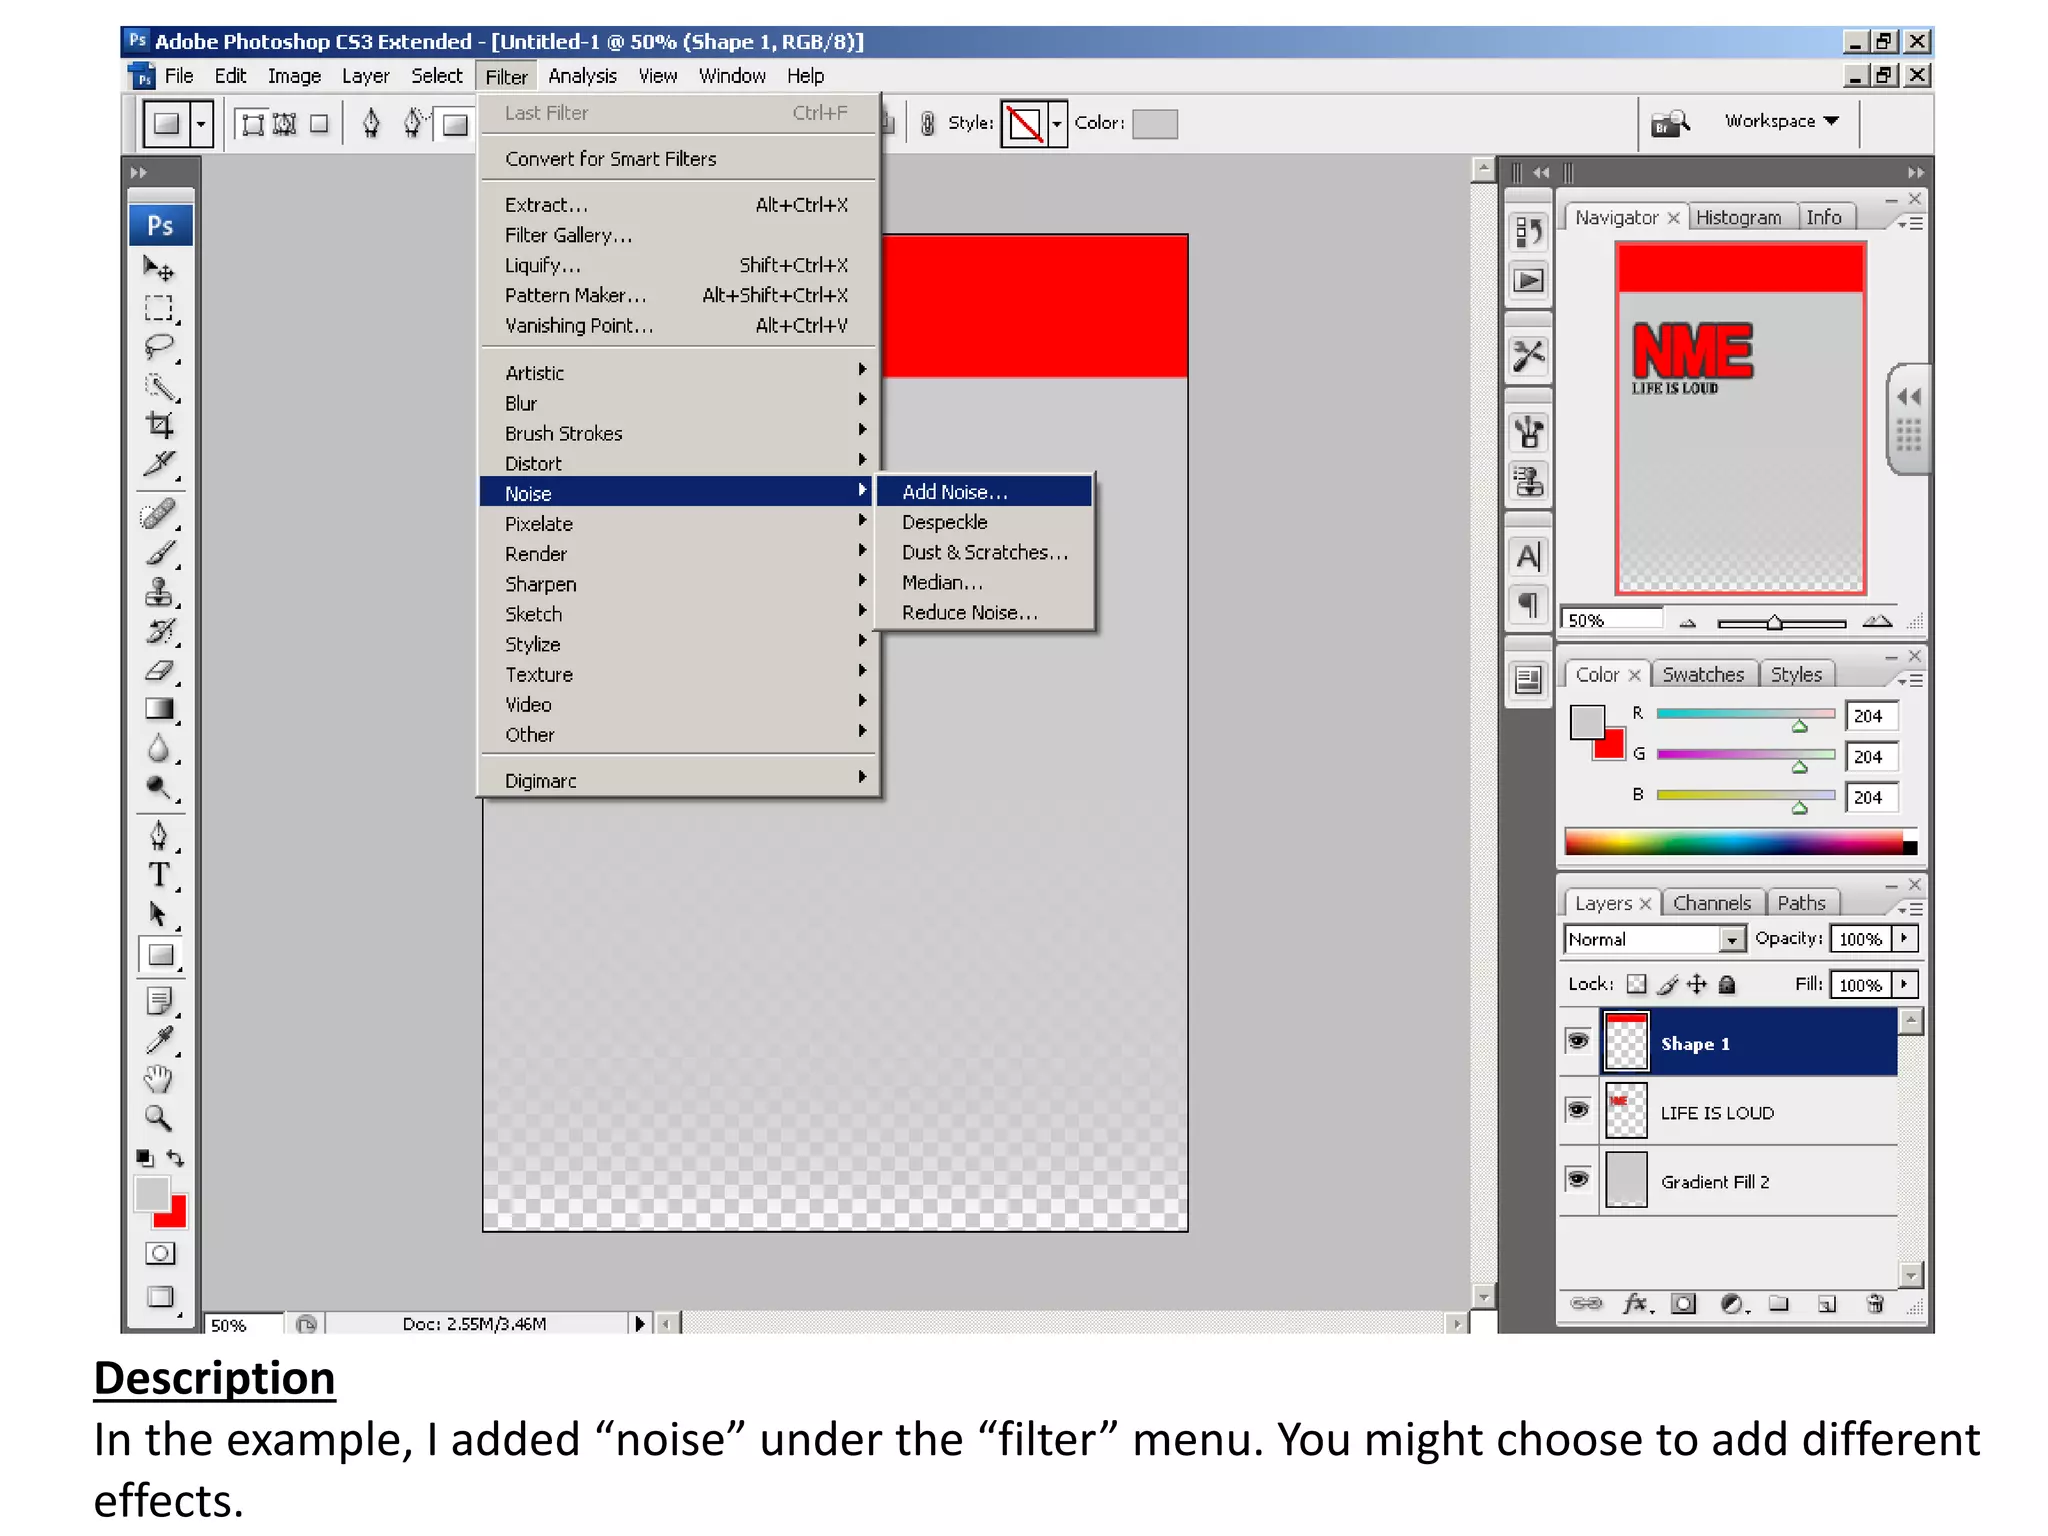Open Adobe Bridge from options bar
The height and width of the screenshot is (1536, 2048).
[x=1670, y=123]
